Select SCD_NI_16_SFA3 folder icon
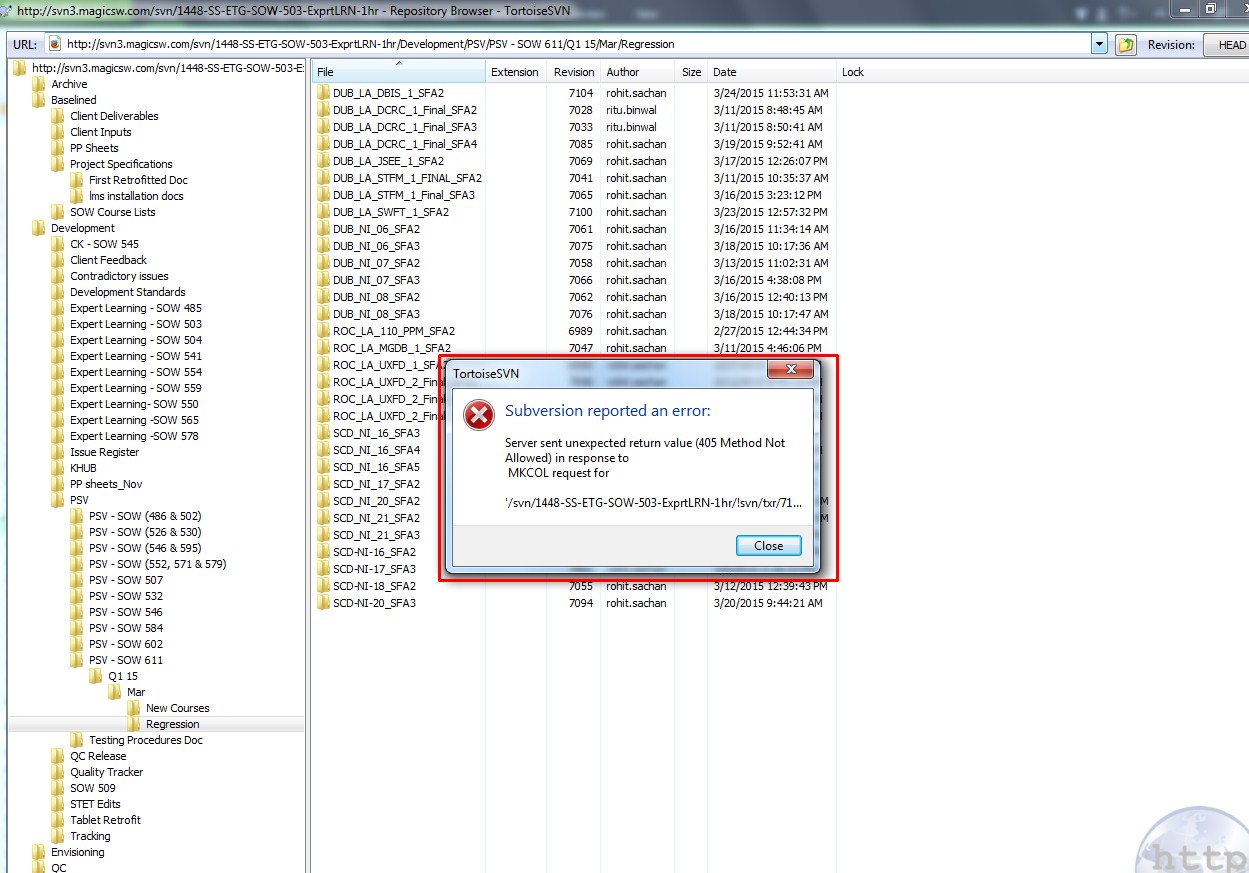 click(x=323, y=433)
